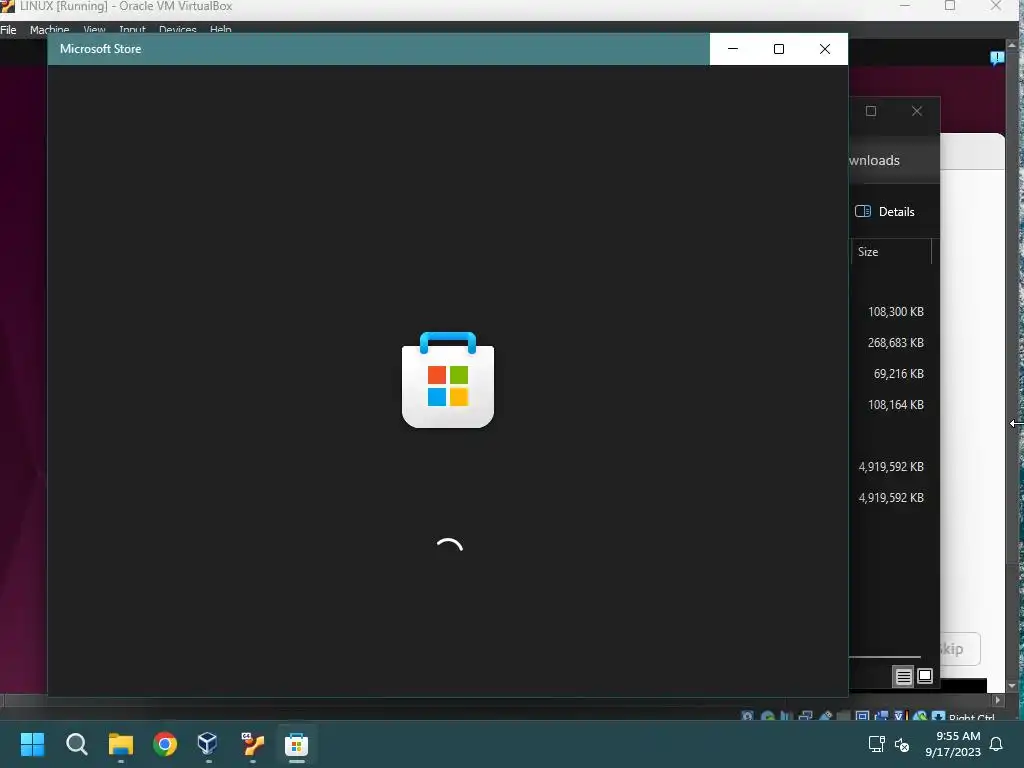
Task: Click the Skip button in the VM window
Action: [960, 649]
